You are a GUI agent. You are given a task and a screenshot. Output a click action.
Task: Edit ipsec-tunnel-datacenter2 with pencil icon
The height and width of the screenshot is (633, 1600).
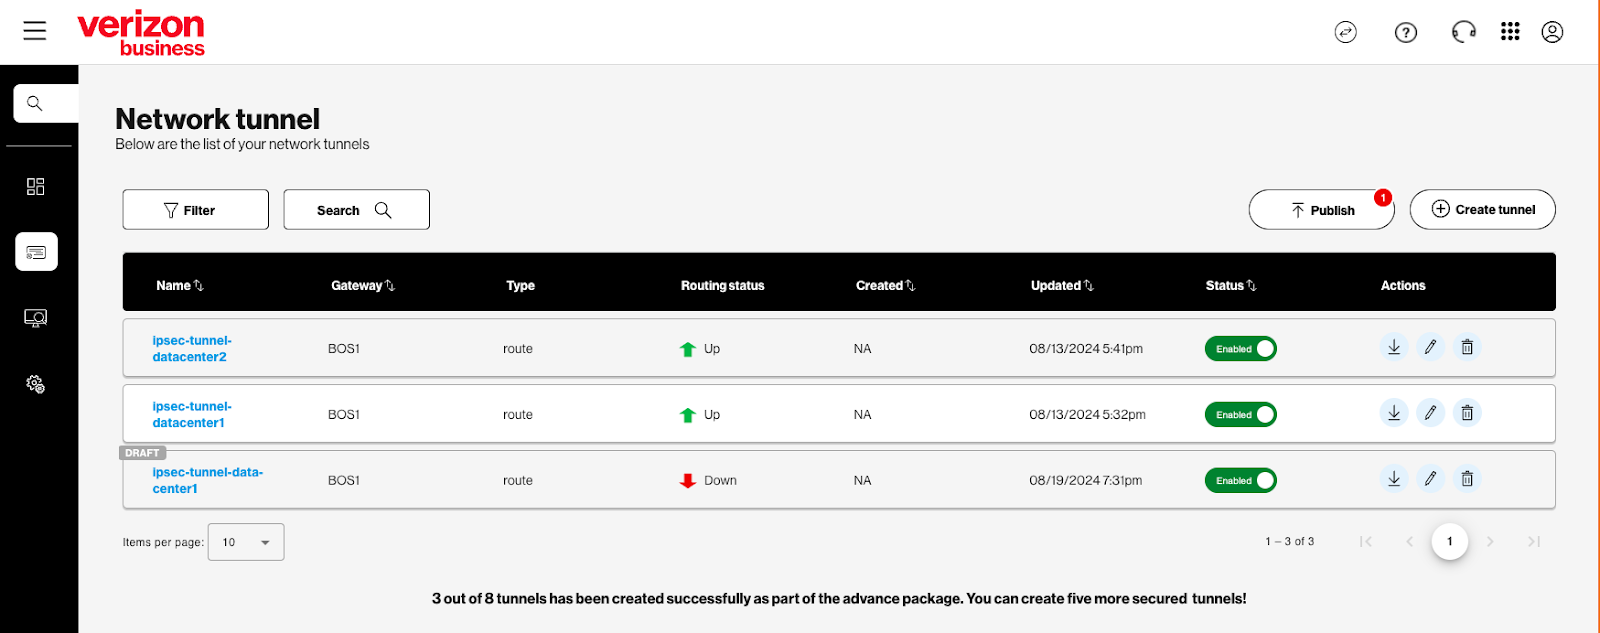point(1431,347)
